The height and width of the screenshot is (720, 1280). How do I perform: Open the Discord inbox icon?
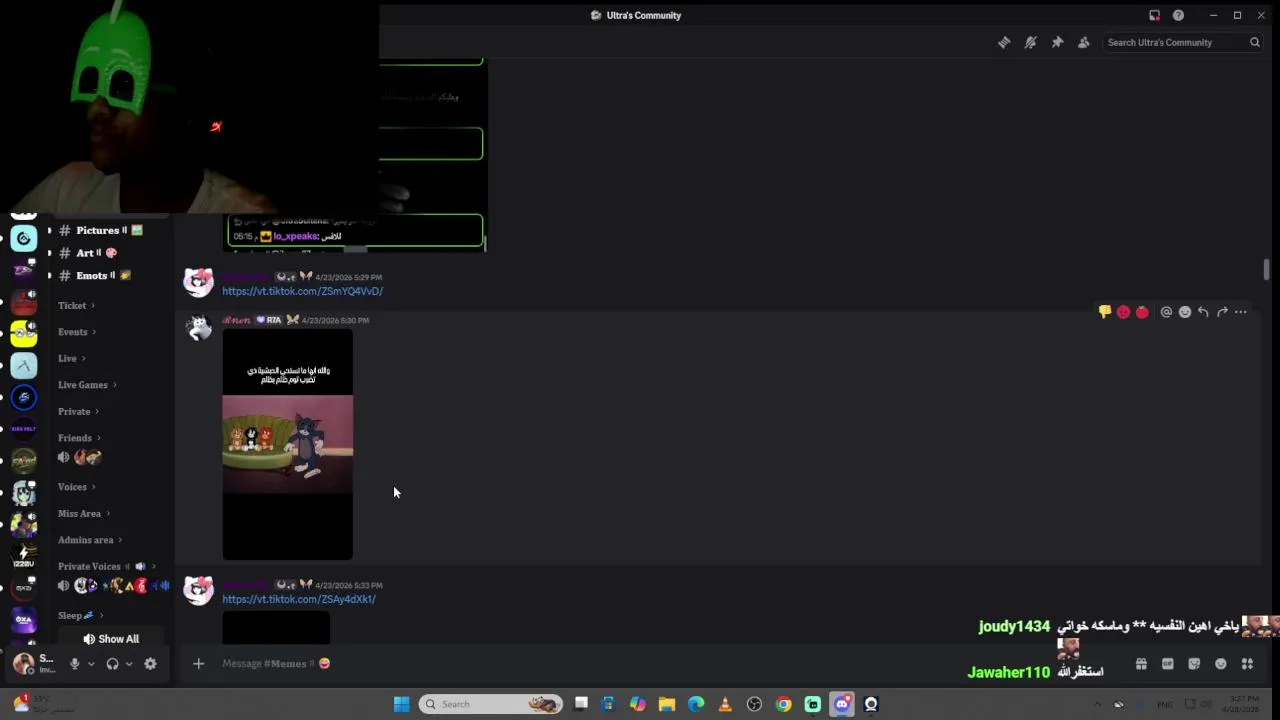(1154, 15)
